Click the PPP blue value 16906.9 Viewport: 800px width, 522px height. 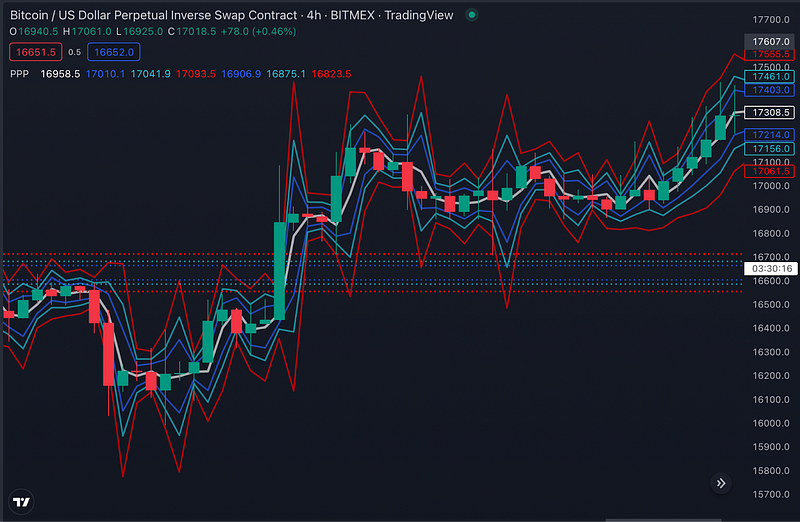point(241,74)
